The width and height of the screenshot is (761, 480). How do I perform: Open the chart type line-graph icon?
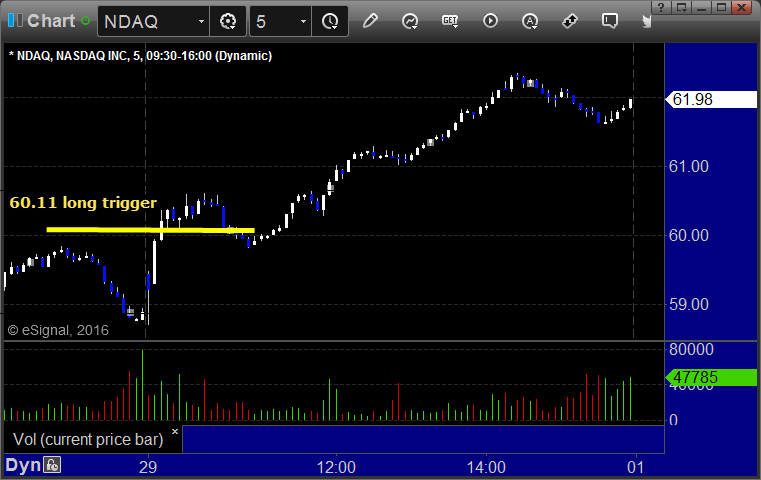pyautogui.click(x=410, y=21)
